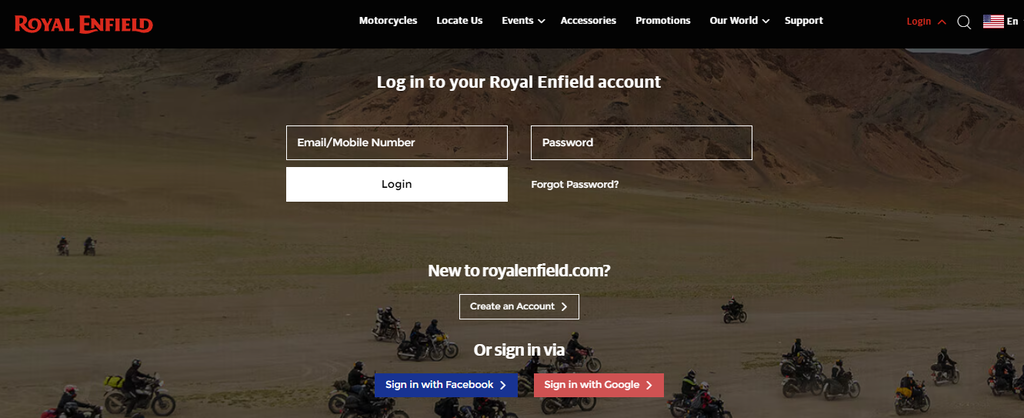The width and height of the screenshot is (1024, 418).
Task: Focus the Email/Mobile Number field
Action: point(396,142)
